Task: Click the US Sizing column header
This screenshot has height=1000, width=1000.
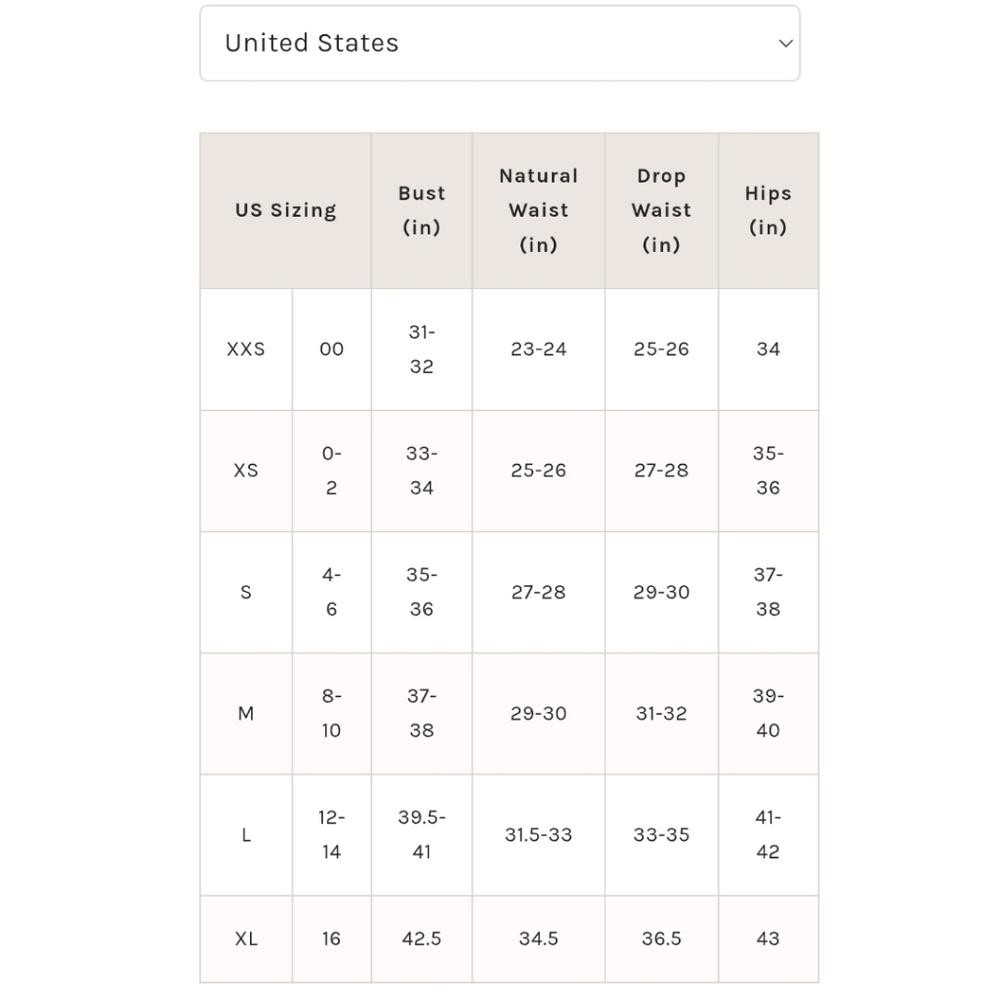Action: tap(286, 210)
